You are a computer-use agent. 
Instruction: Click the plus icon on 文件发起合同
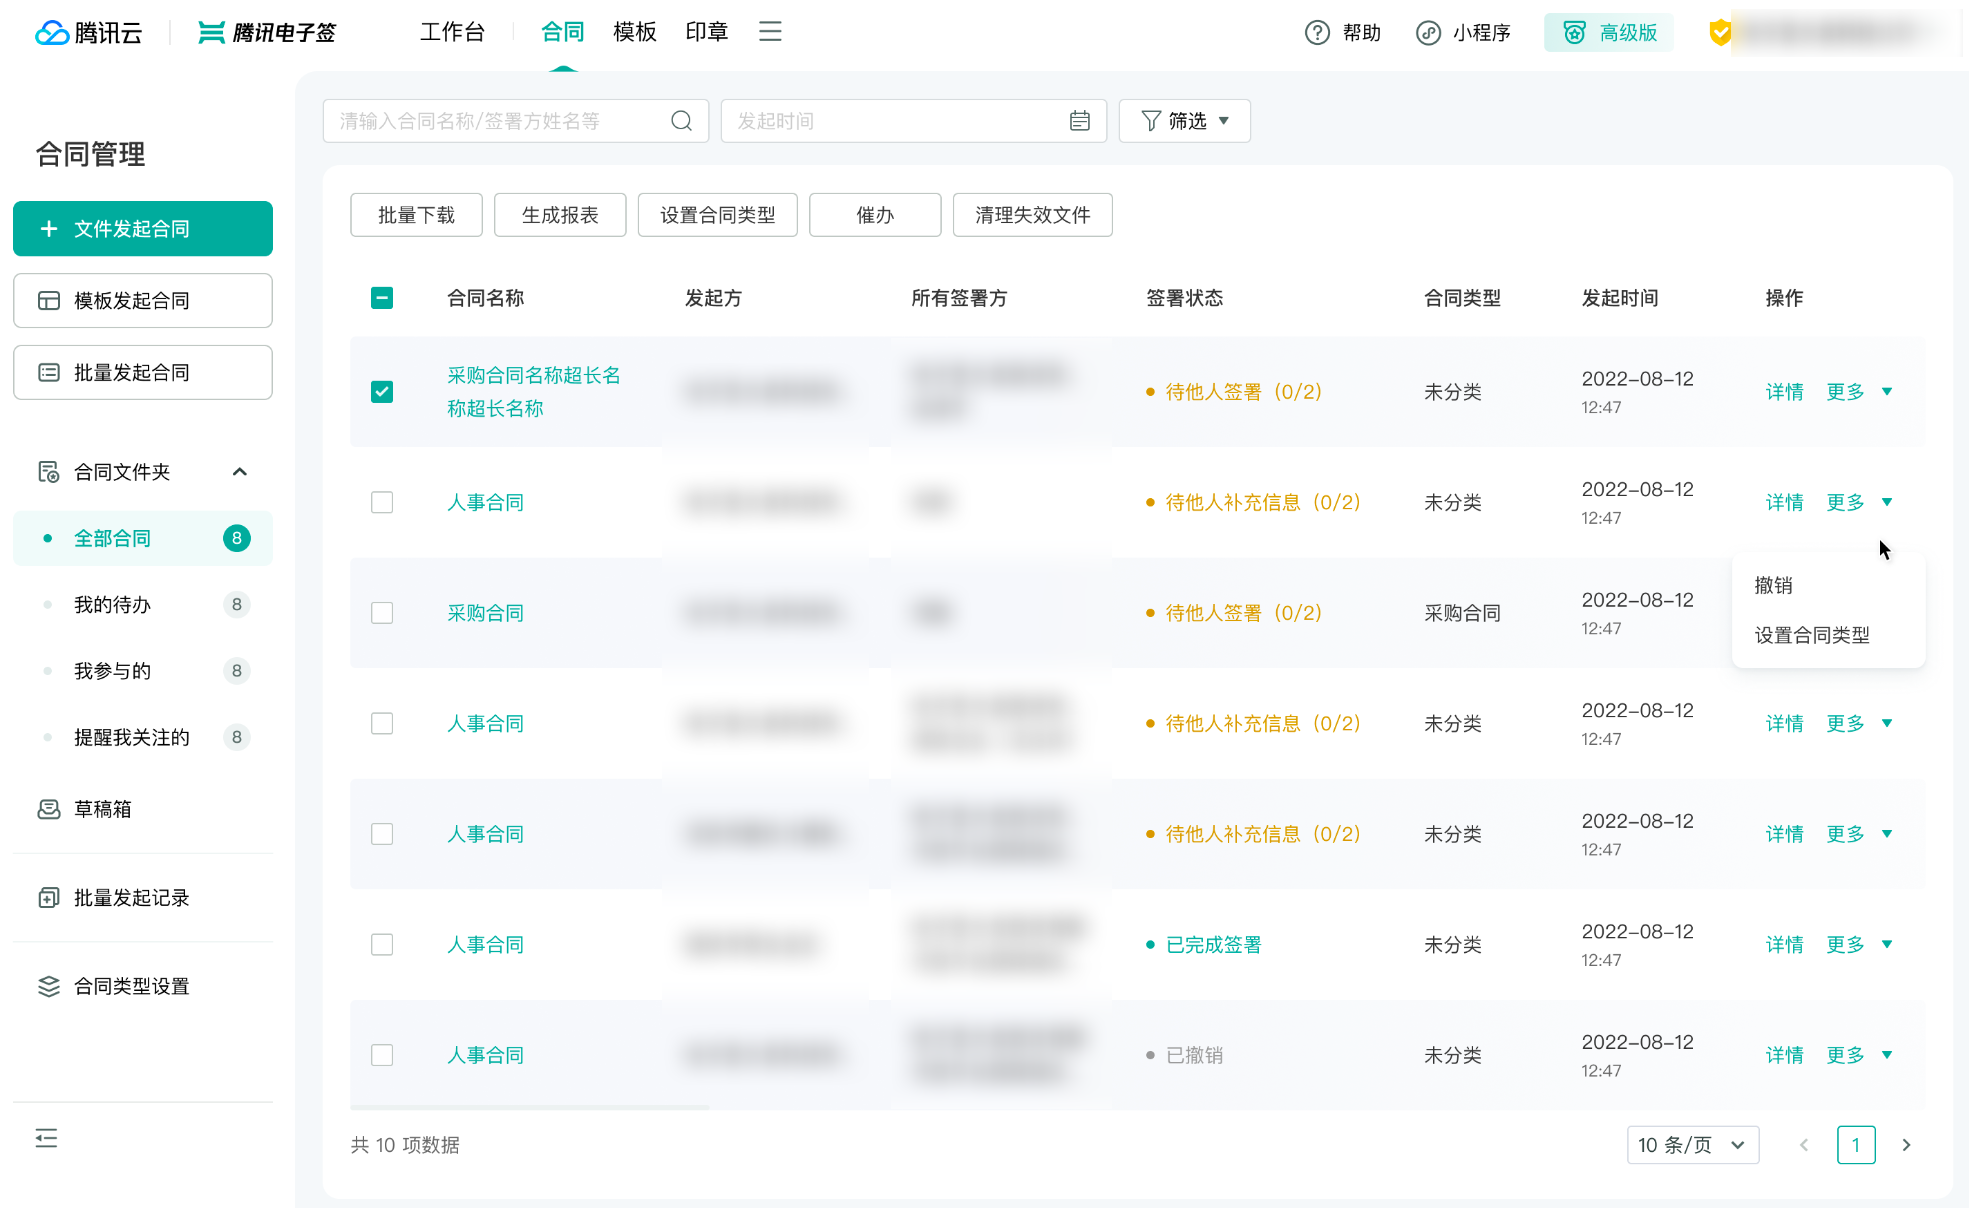(x=49, y=229)
